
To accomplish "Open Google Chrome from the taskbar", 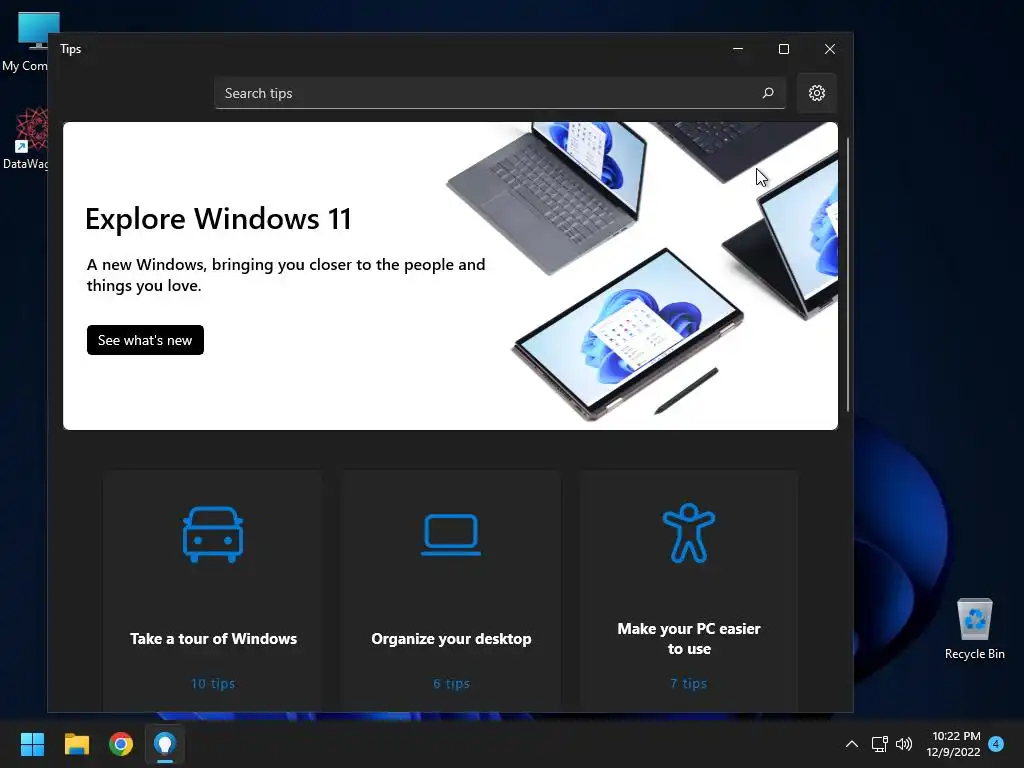I will point(121,744).
